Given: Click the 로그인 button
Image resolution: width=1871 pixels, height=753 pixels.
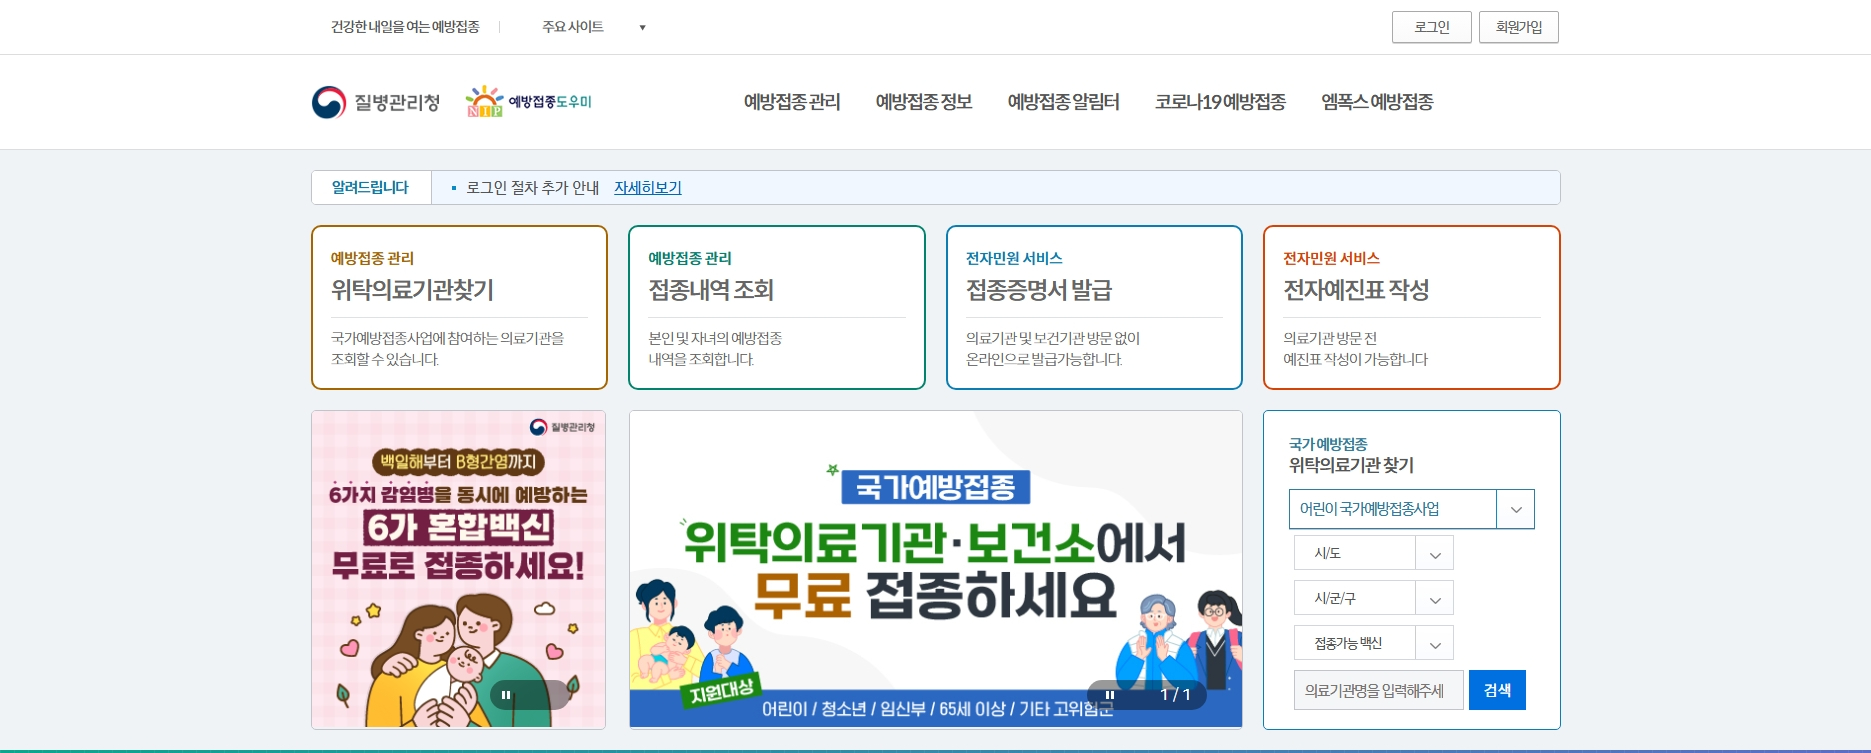Looking at the screenshot, I should (1432, 27).
